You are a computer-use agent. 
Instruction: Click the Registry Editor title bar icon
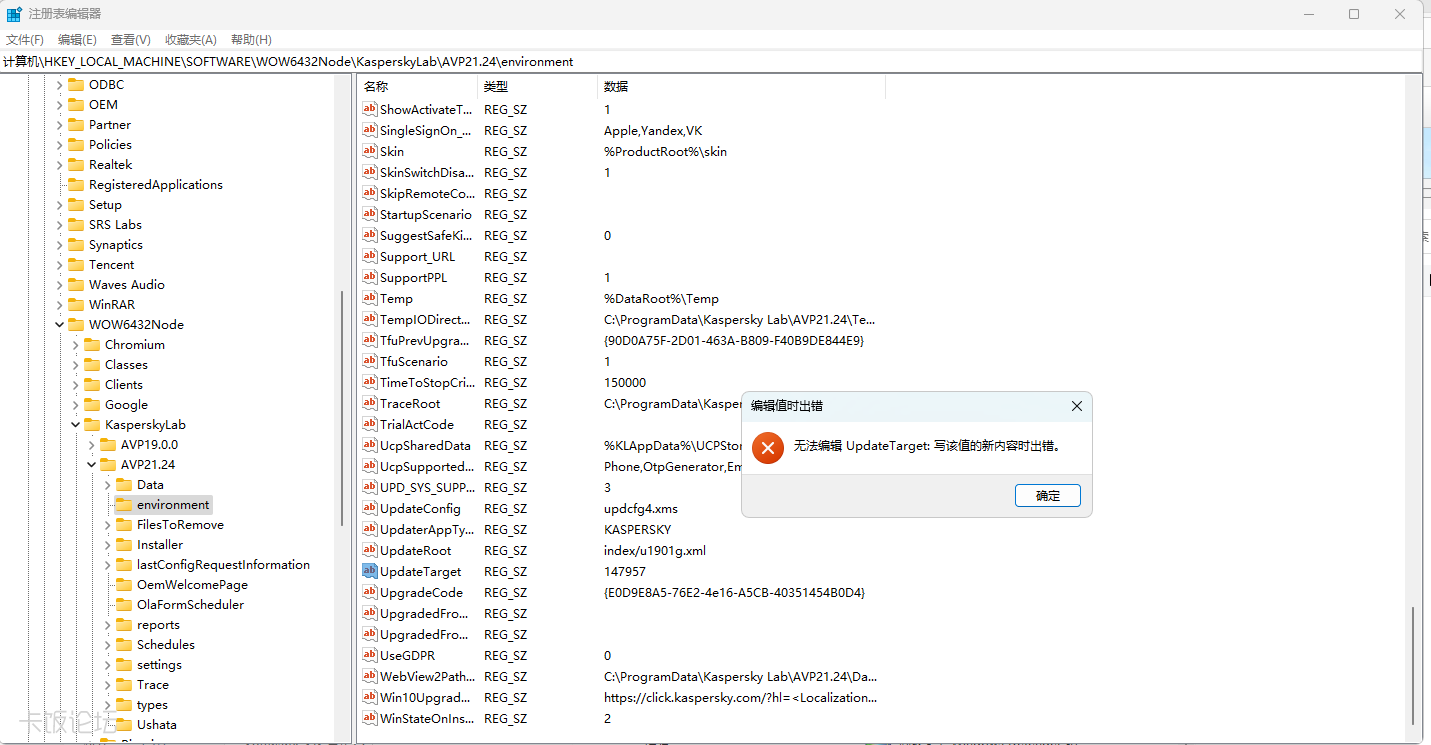click(14, 14)
